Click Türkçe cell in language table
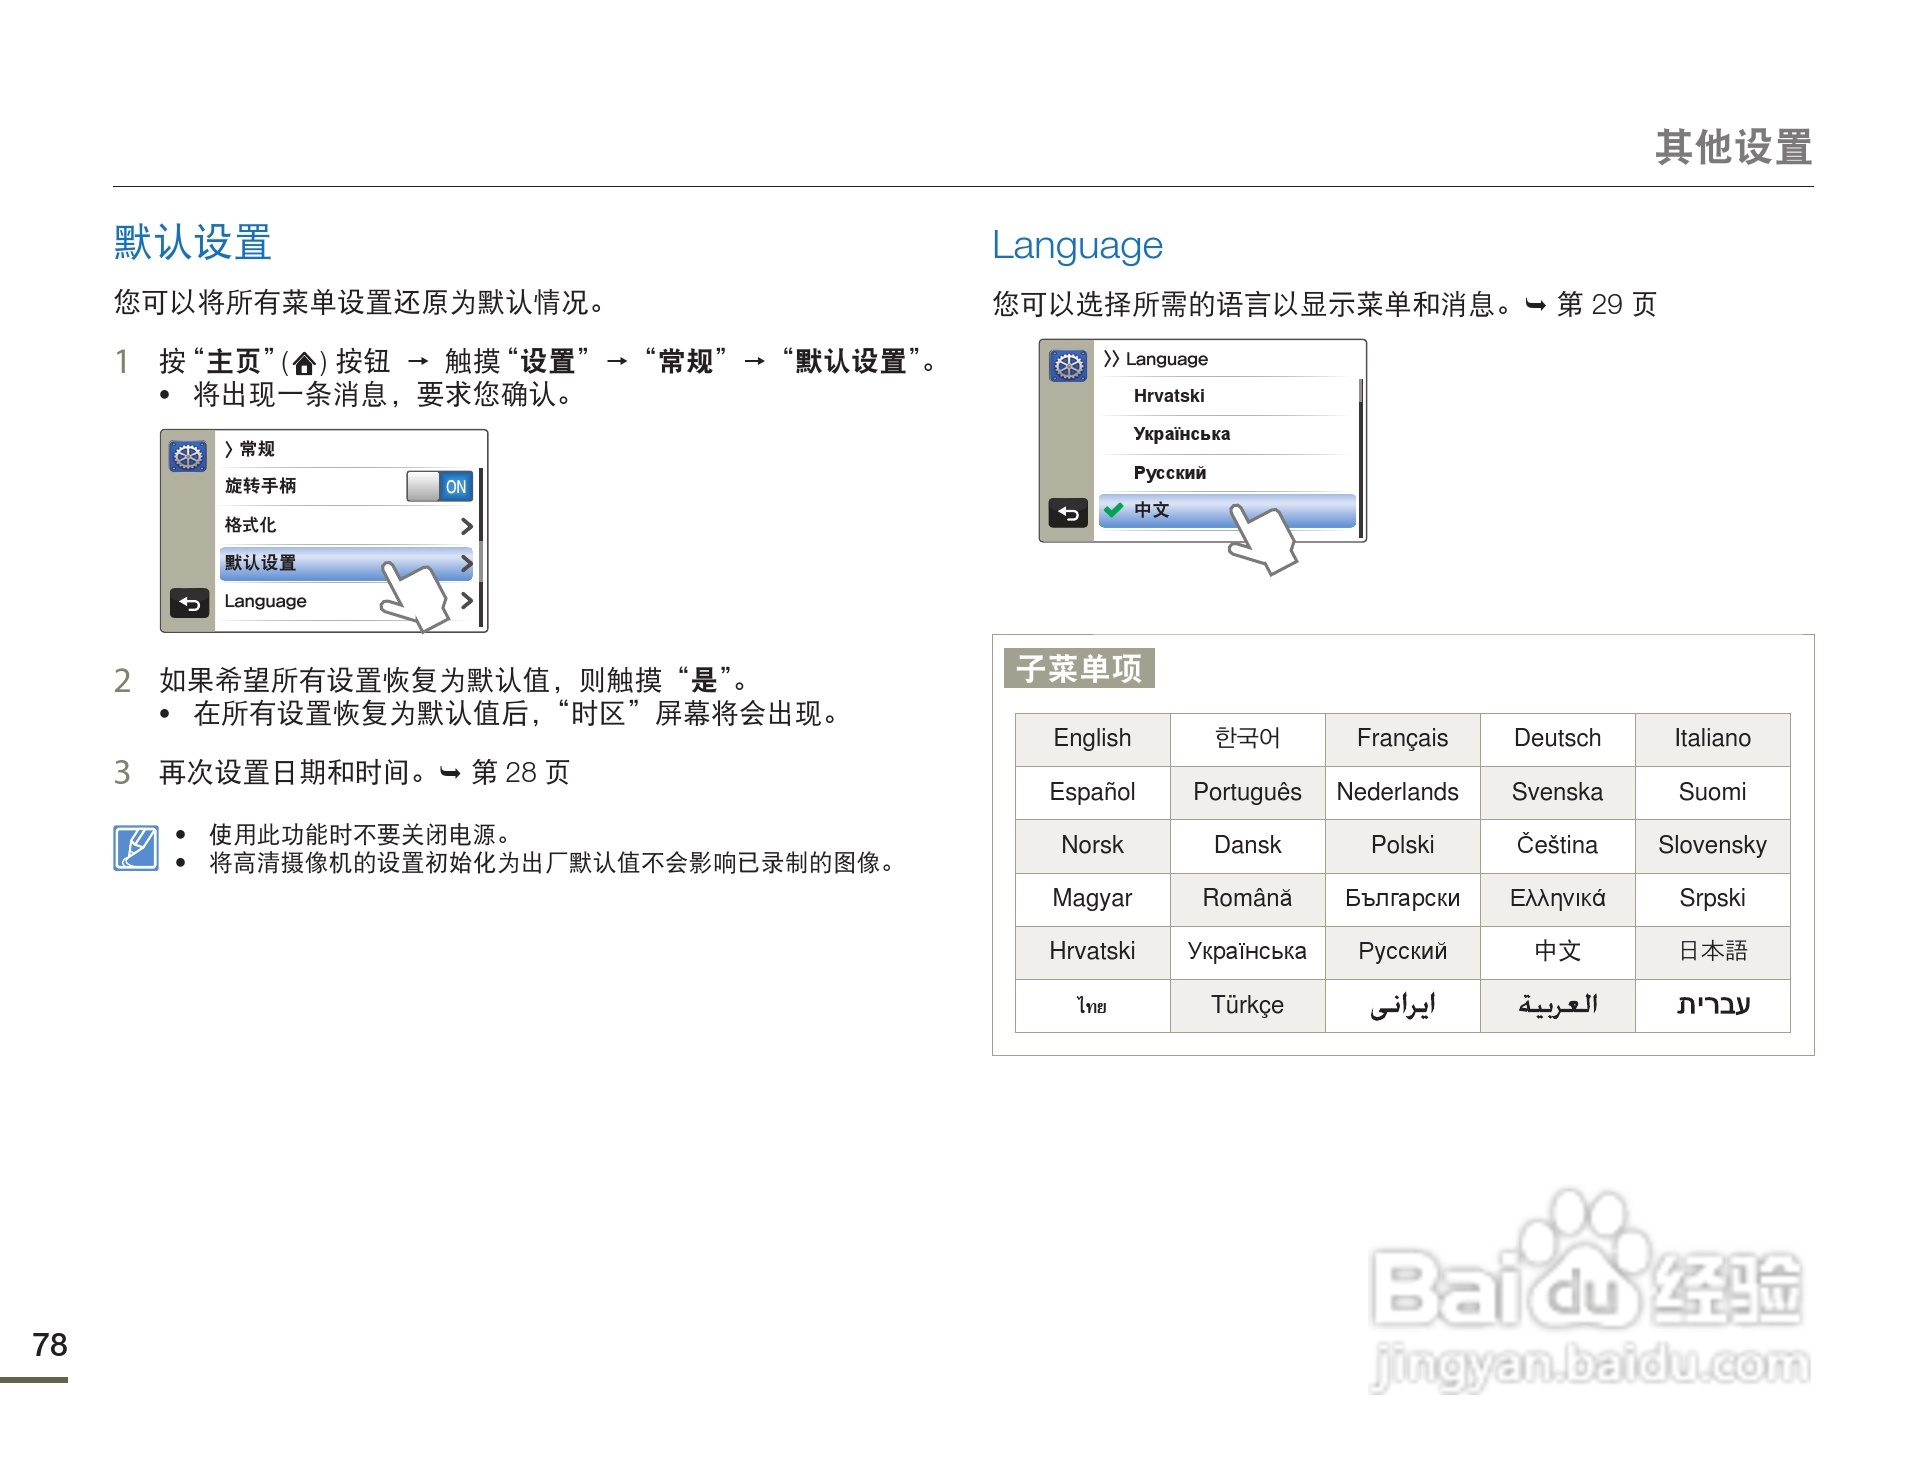1928x1474 pixels. 1247,1005
